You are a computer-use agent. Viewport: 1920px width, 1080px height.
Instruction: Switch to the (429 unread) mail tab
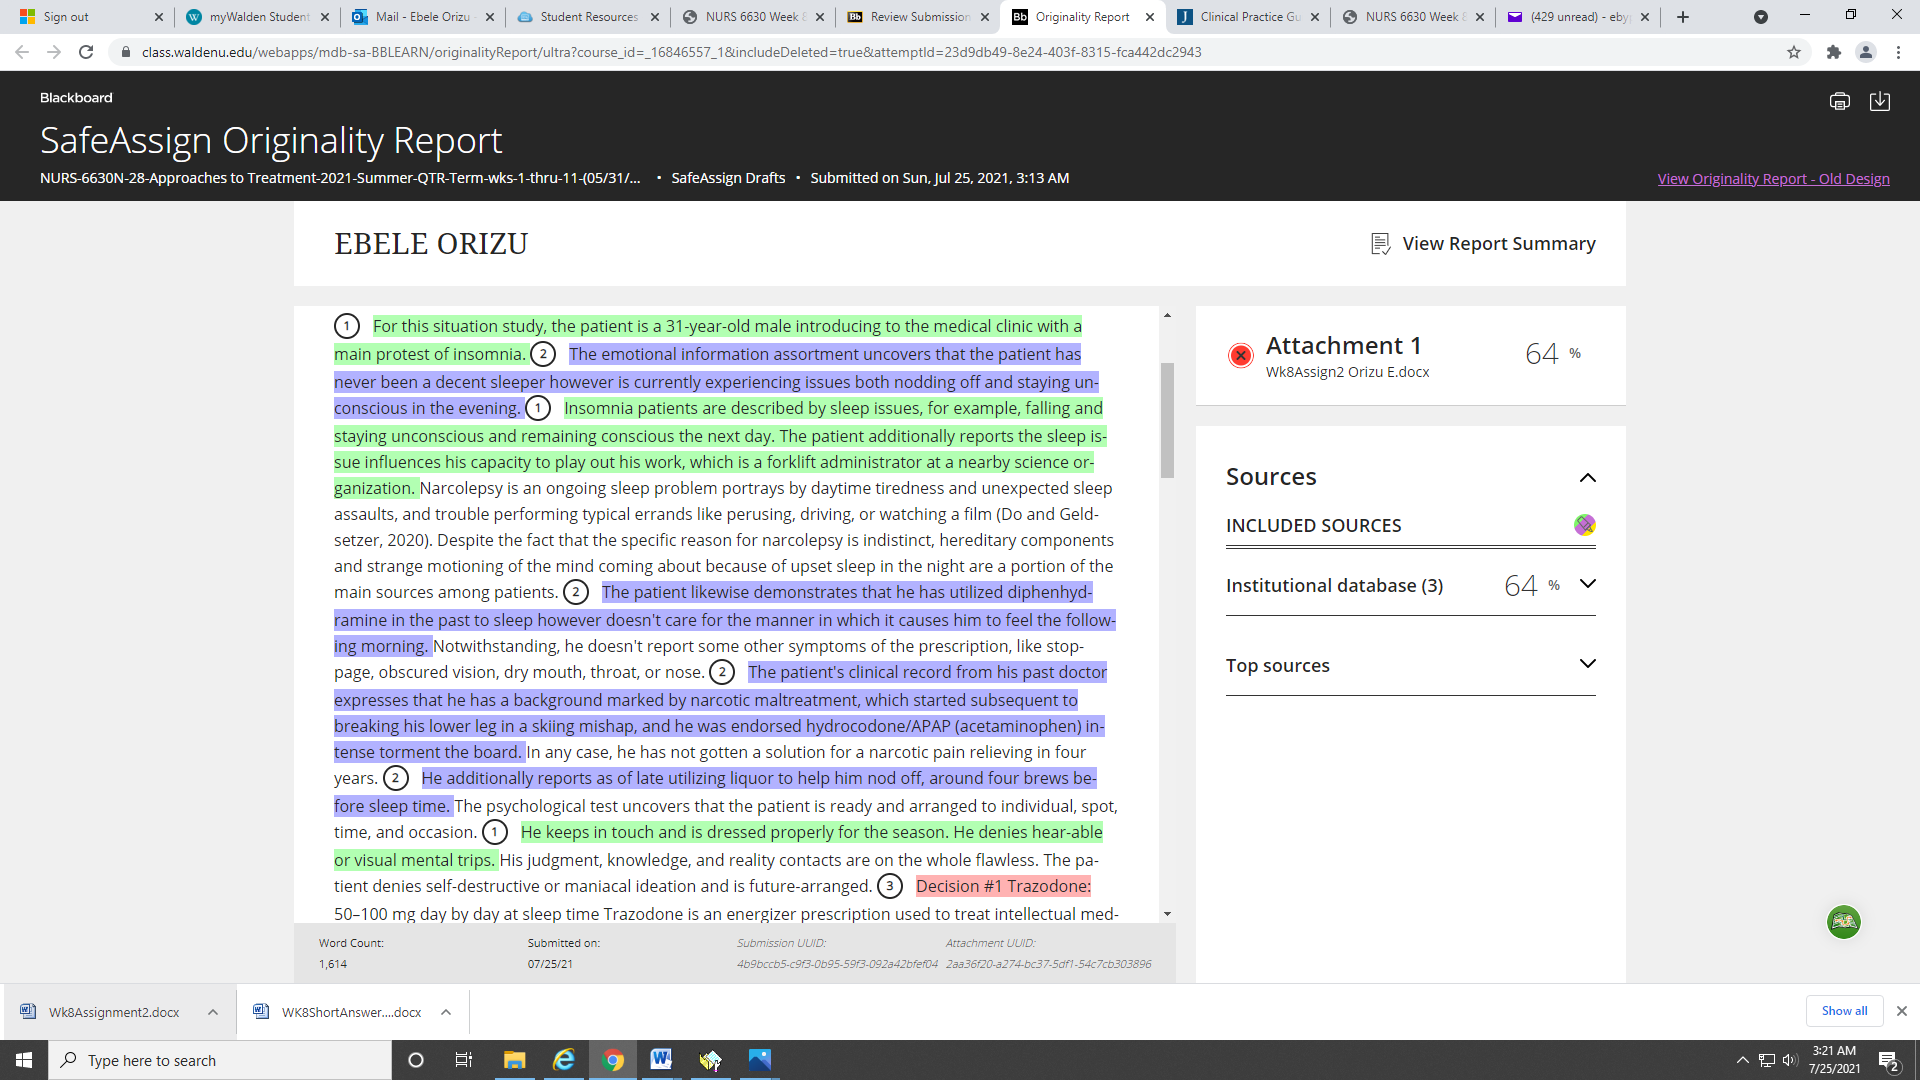1578,17
